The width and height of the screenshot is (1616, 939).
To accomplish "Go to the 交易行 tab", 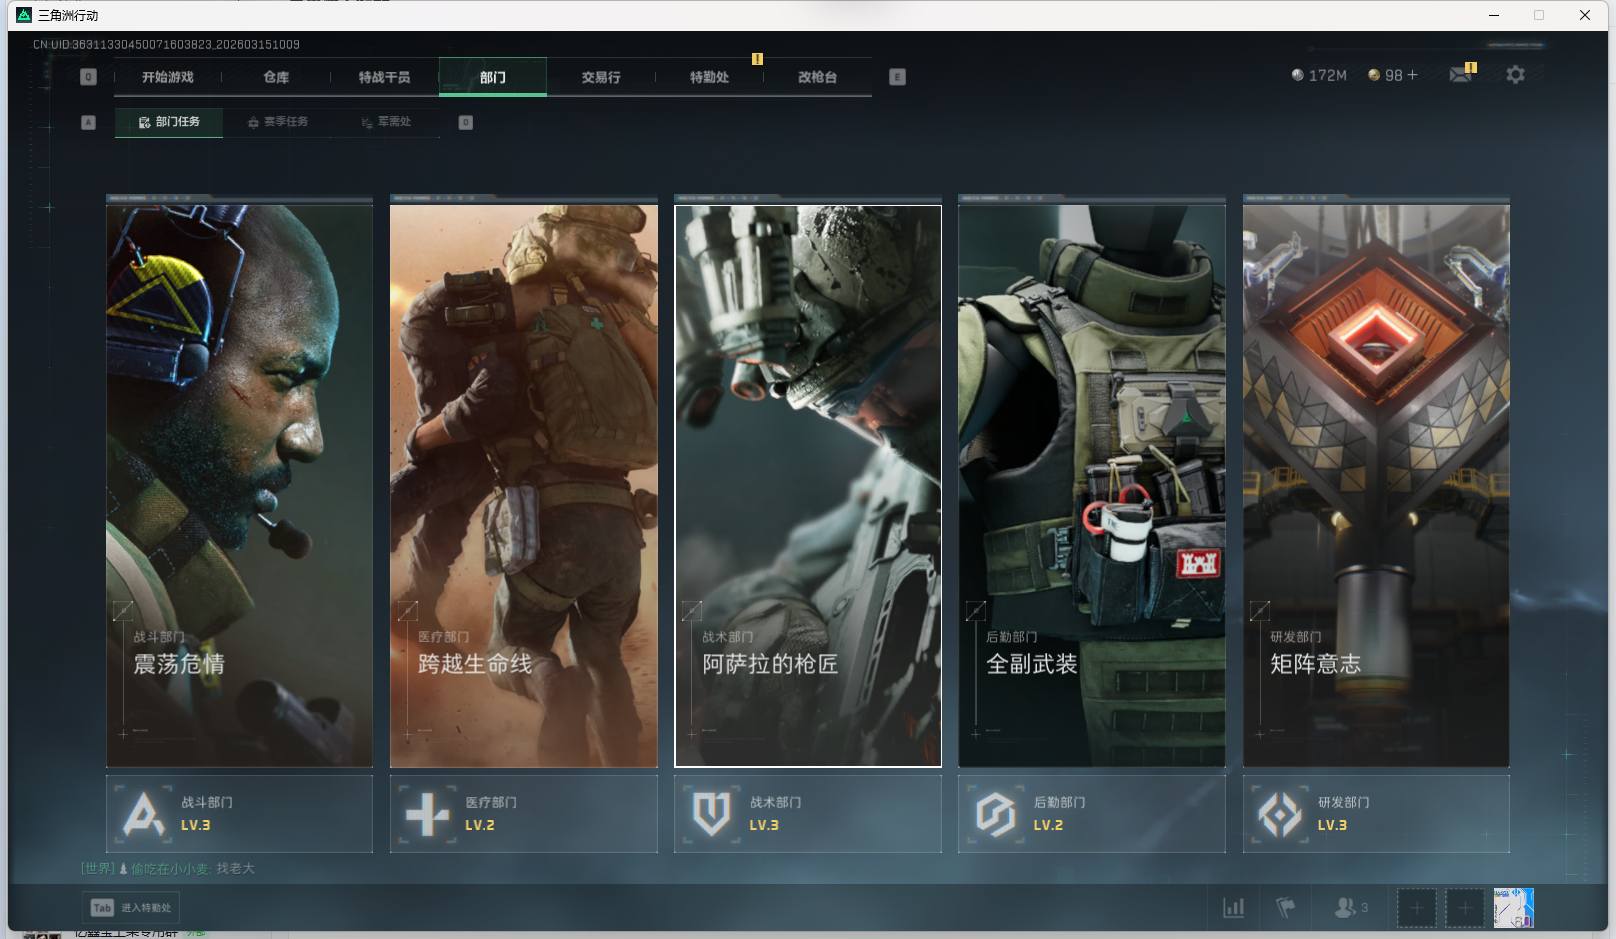I will point(601,77).
